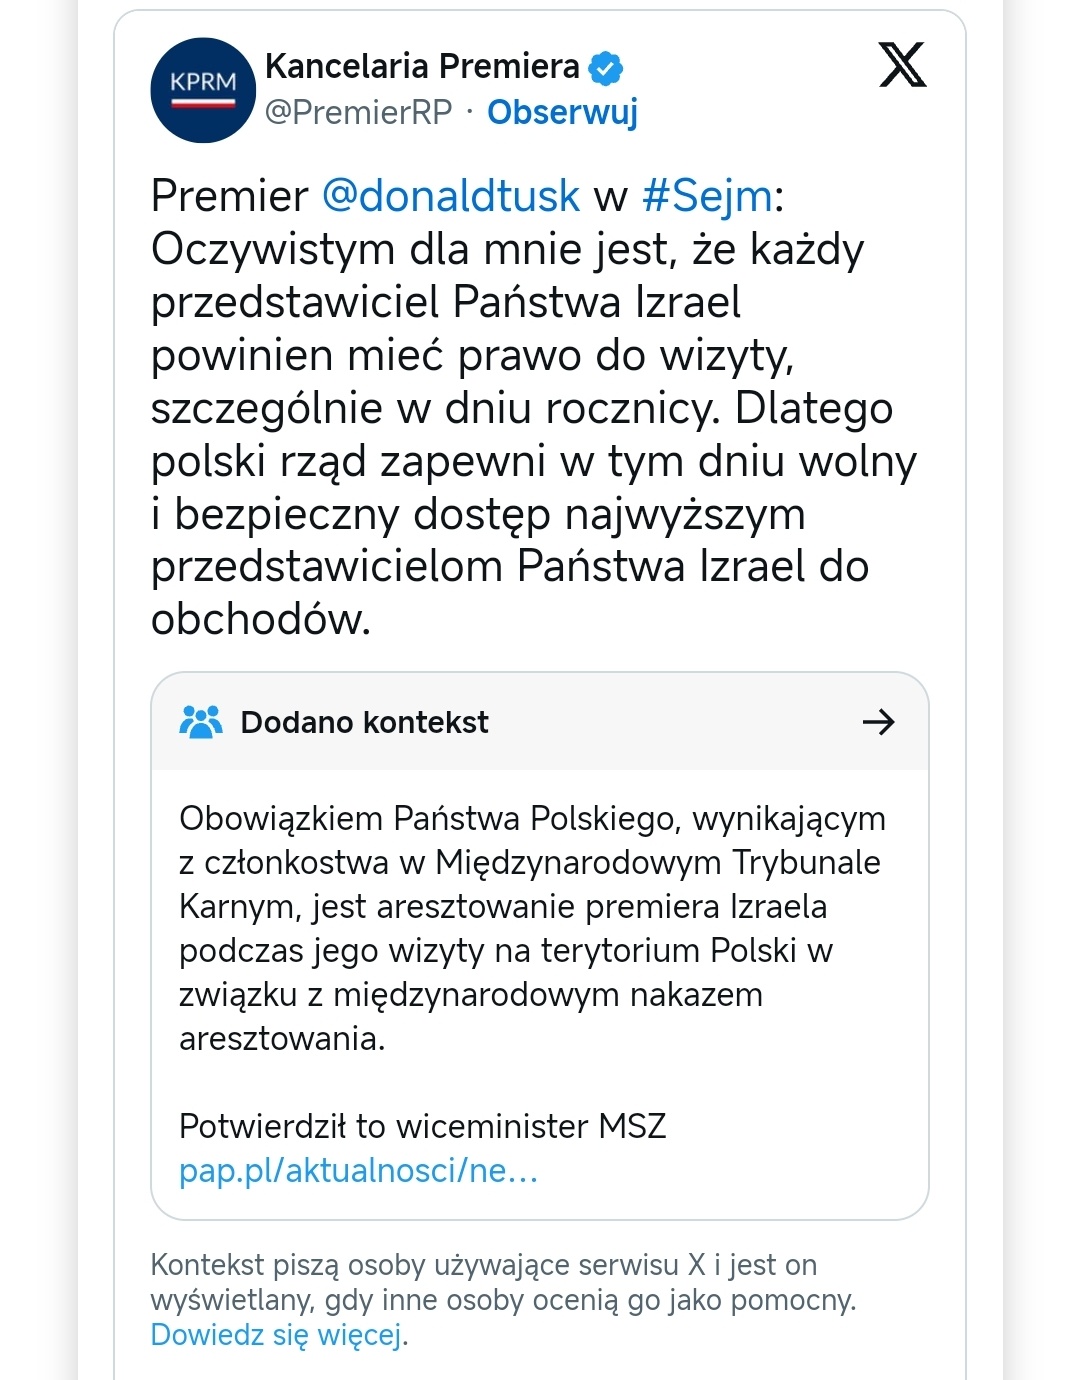
Task: Click the Dowiedz się więcej link
Action: point(278,1335)
